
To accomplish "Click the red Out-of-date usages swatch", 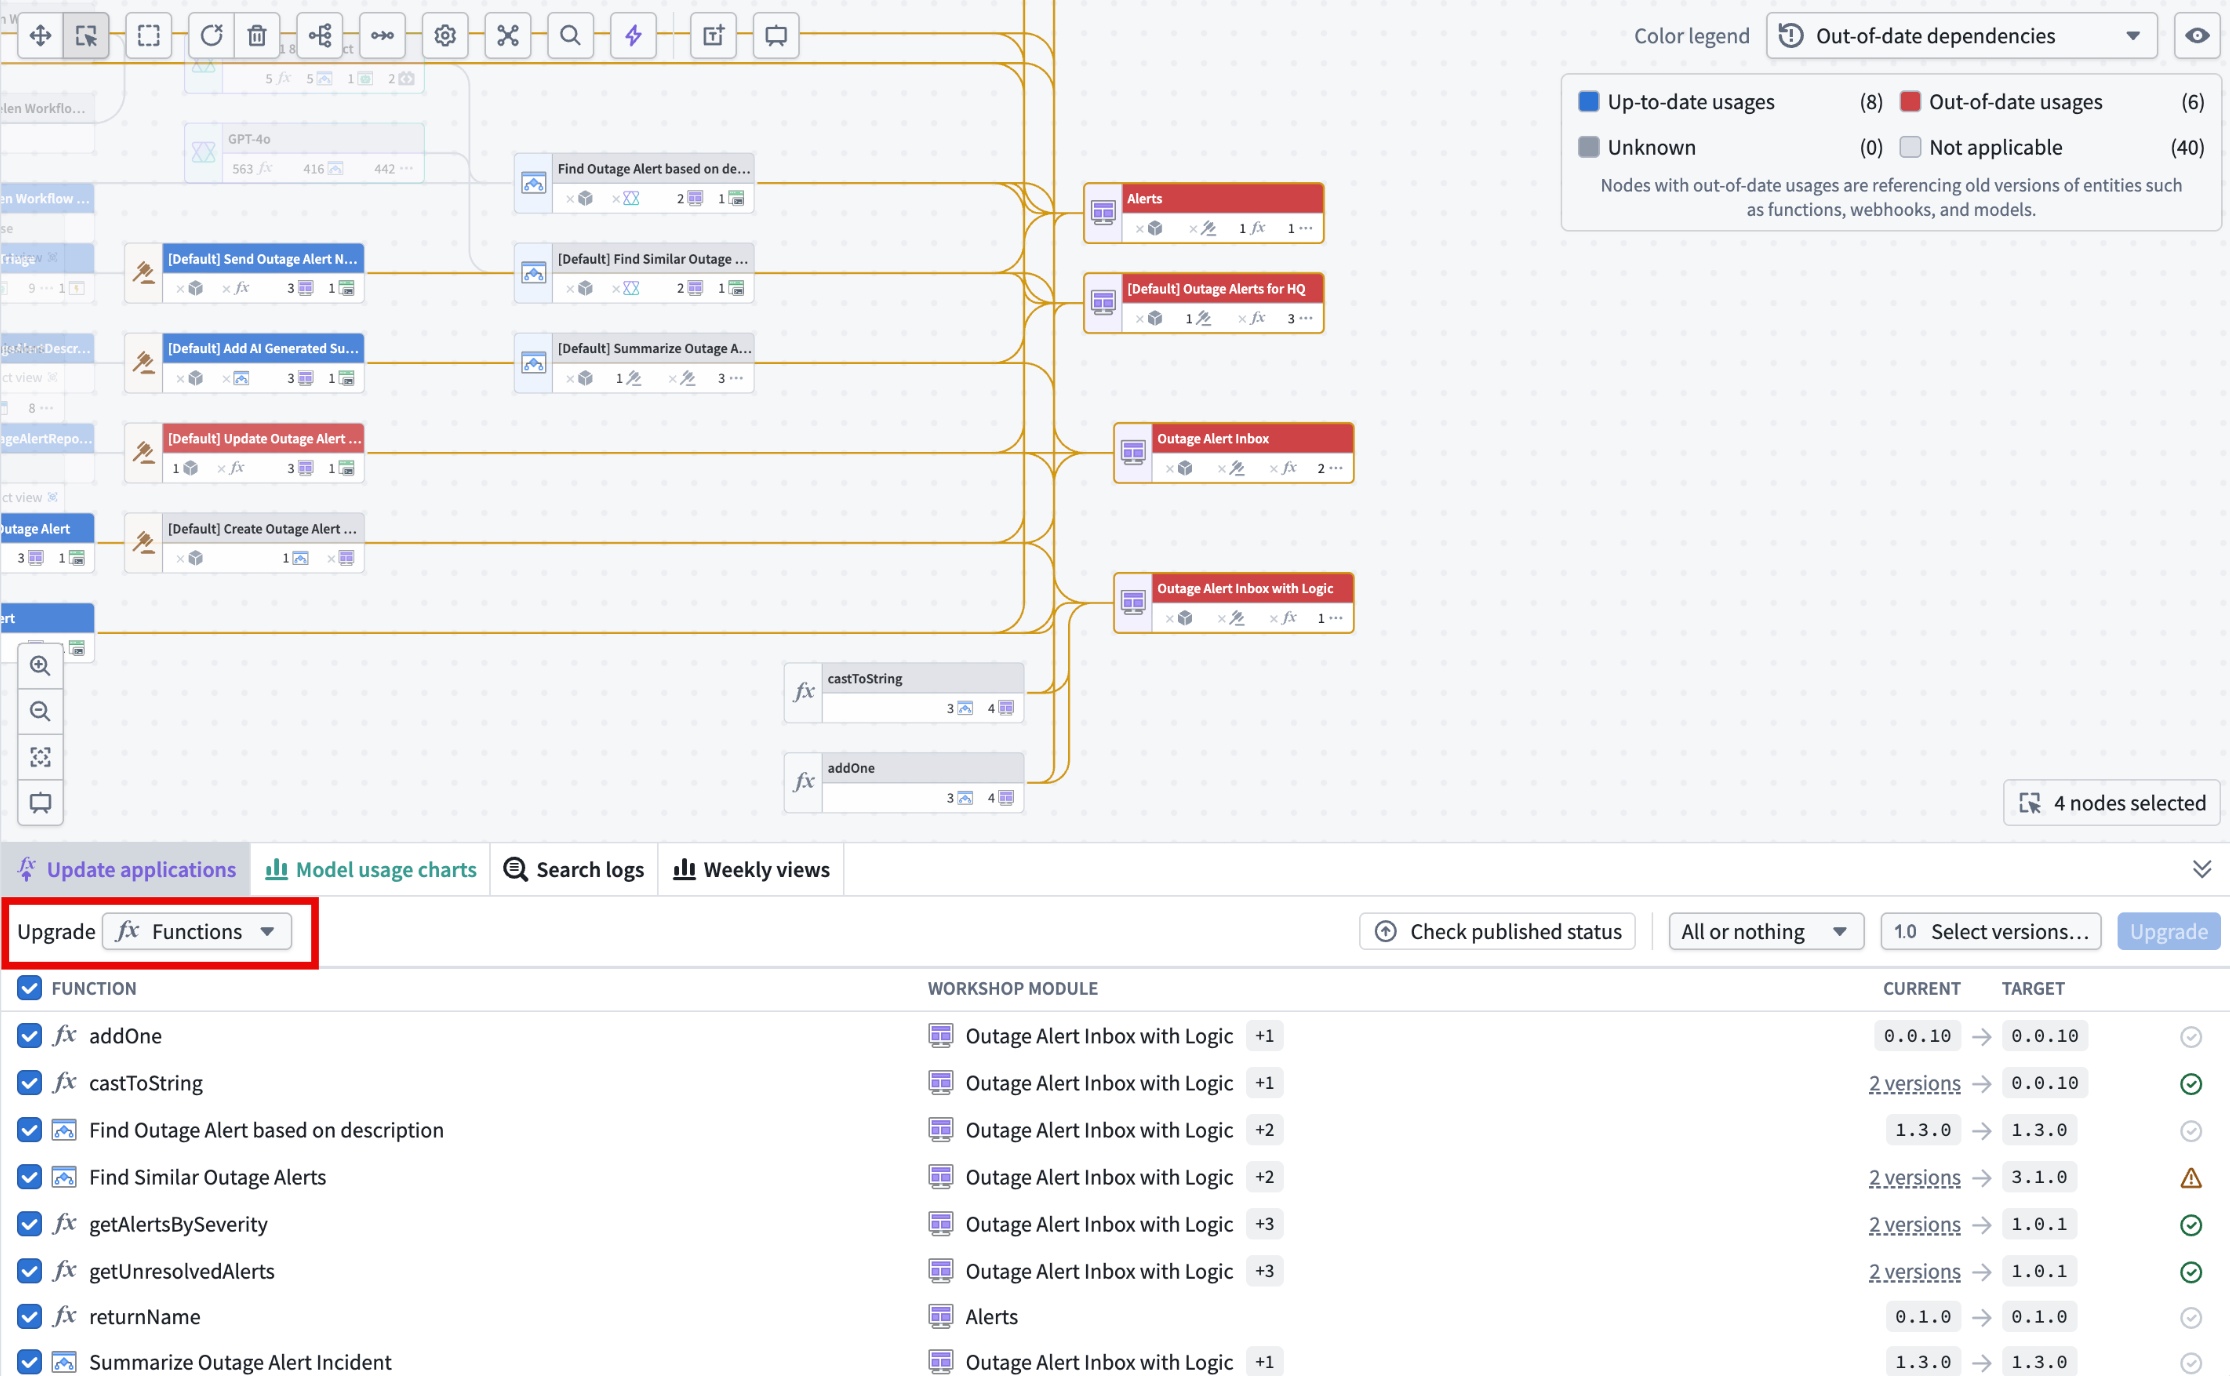I will (x=1910, y=102).
